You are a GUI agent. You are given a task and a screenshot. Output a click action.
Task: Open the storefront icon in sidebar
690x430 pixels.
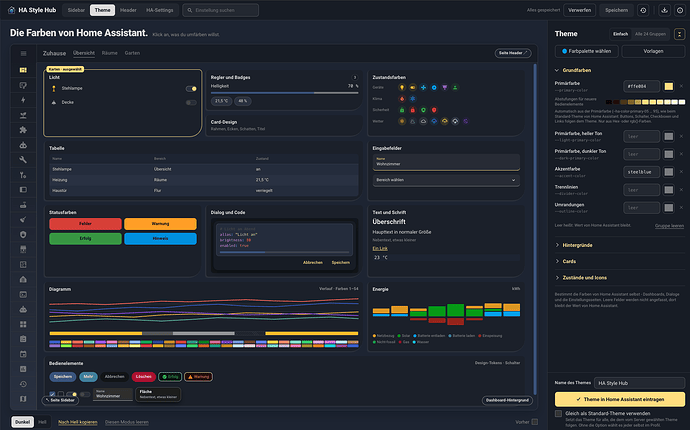pyautogui.click(x=23, y=250)
